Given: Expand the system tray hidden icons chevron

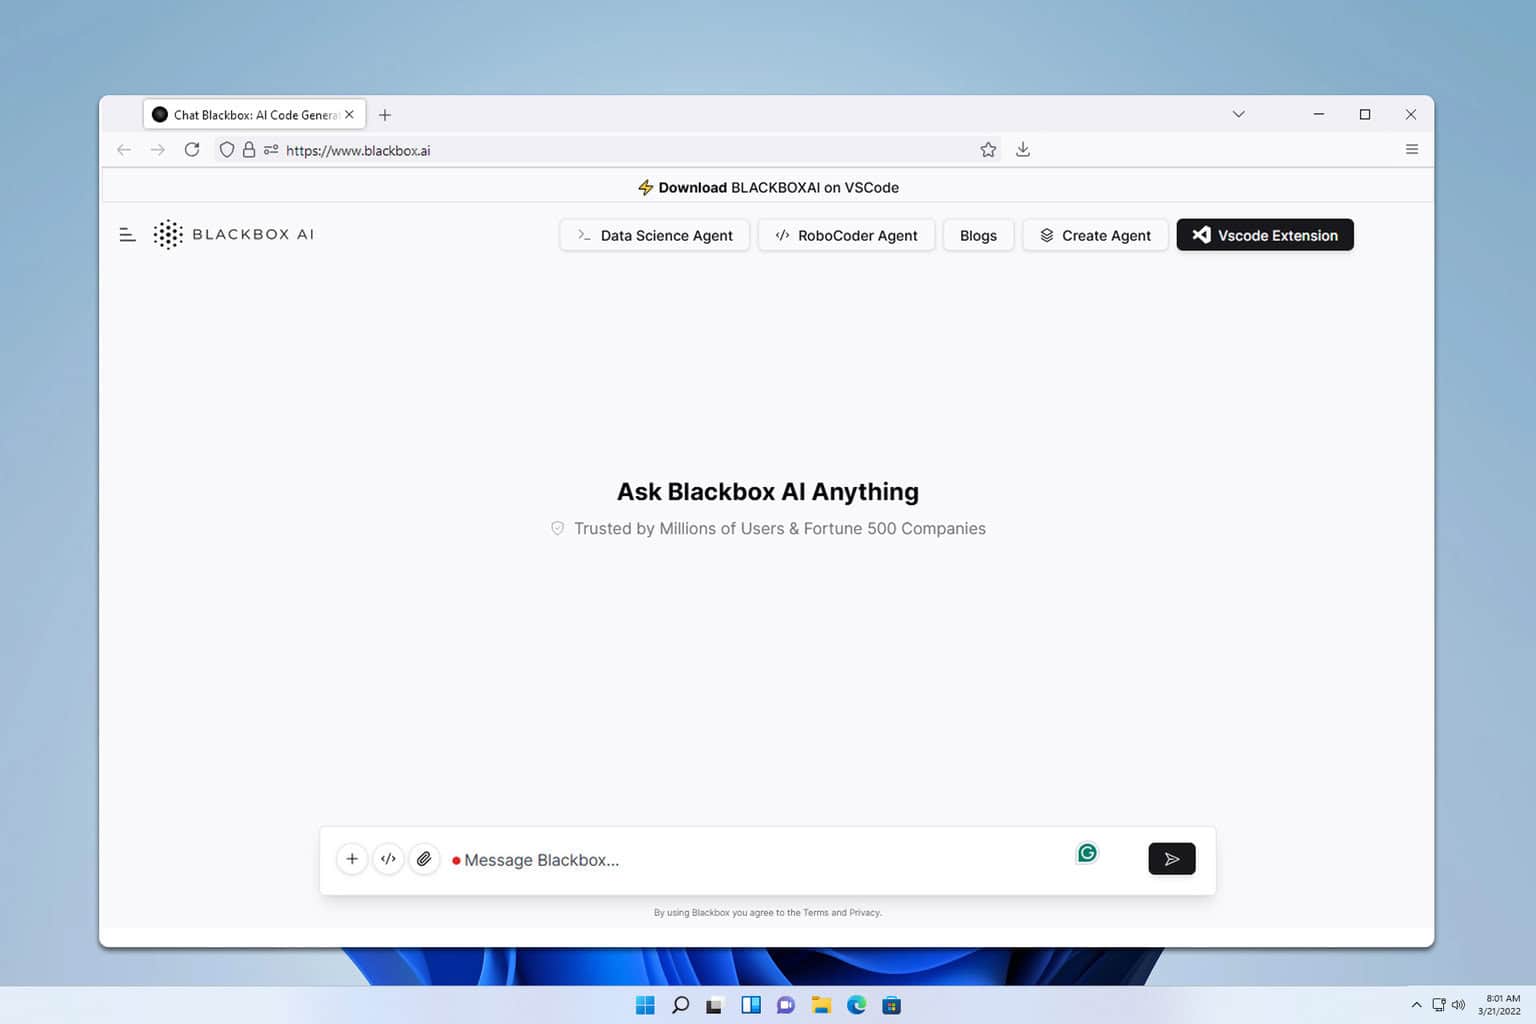Looking at the screenshot, I should (1416, 1005).
